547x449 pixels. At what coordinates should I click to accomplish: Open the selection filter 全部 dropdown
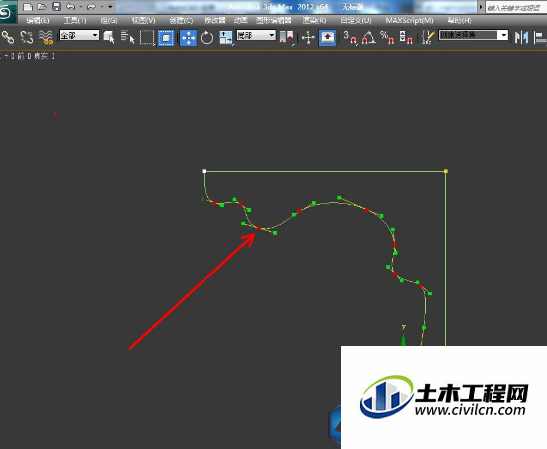point(79,35)
